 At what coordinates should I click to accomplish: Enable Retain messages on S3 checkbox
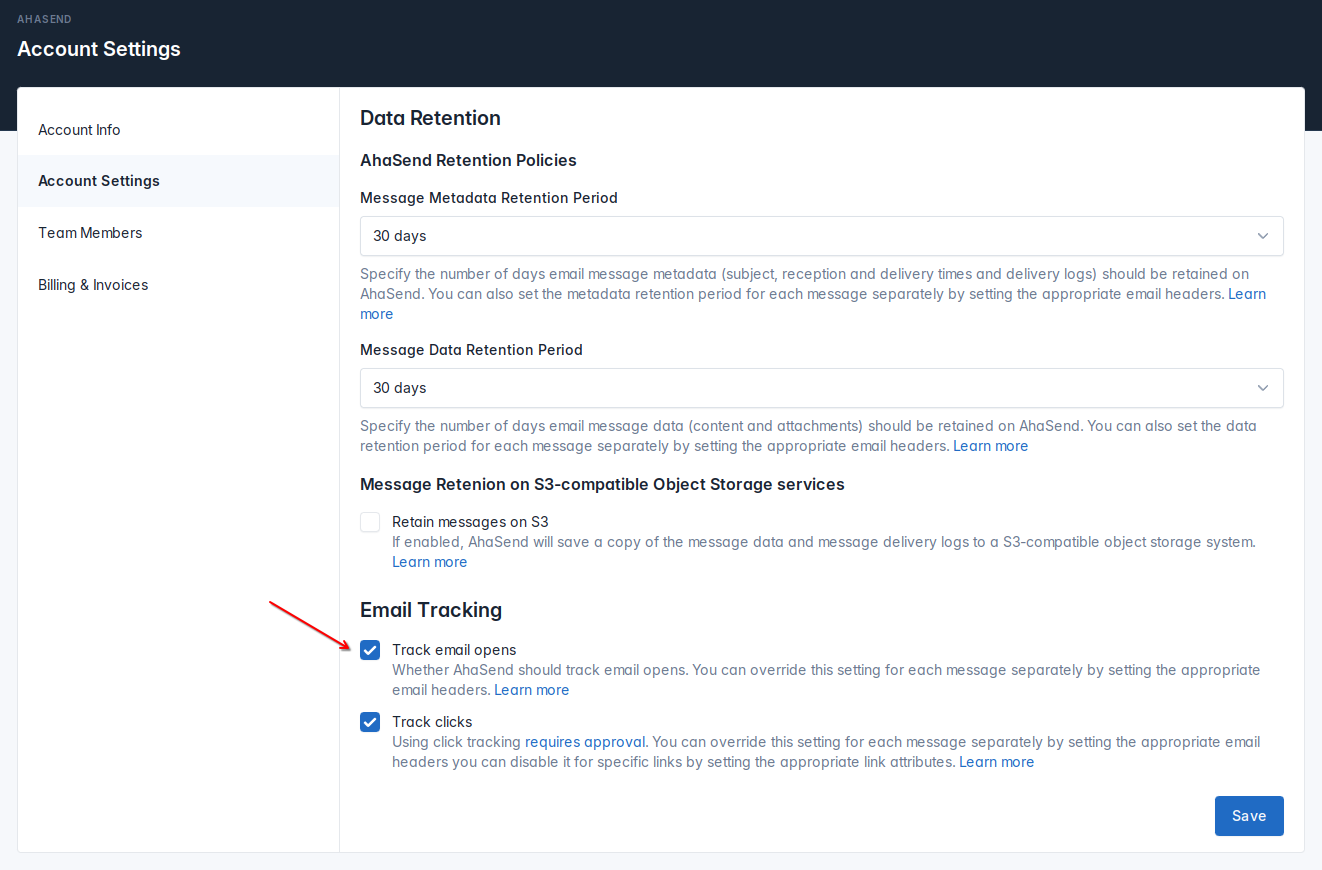[370, 522]
